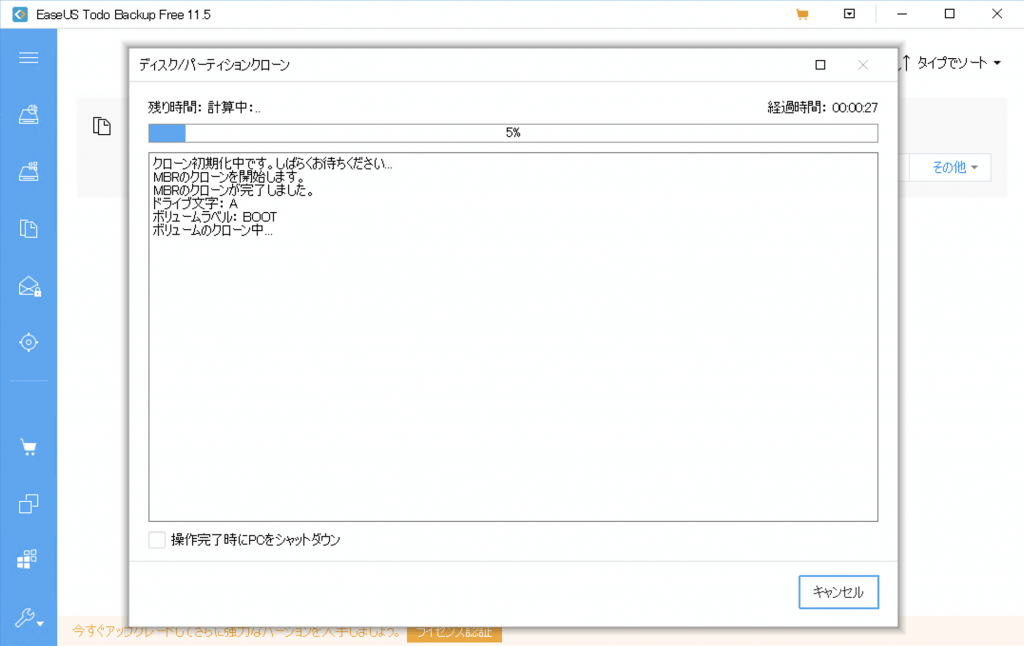The height and width of the screenshot is (646, 1024).
Task: Click the shopping cart icon in the sidebar
Action: (x=28, y=447)
